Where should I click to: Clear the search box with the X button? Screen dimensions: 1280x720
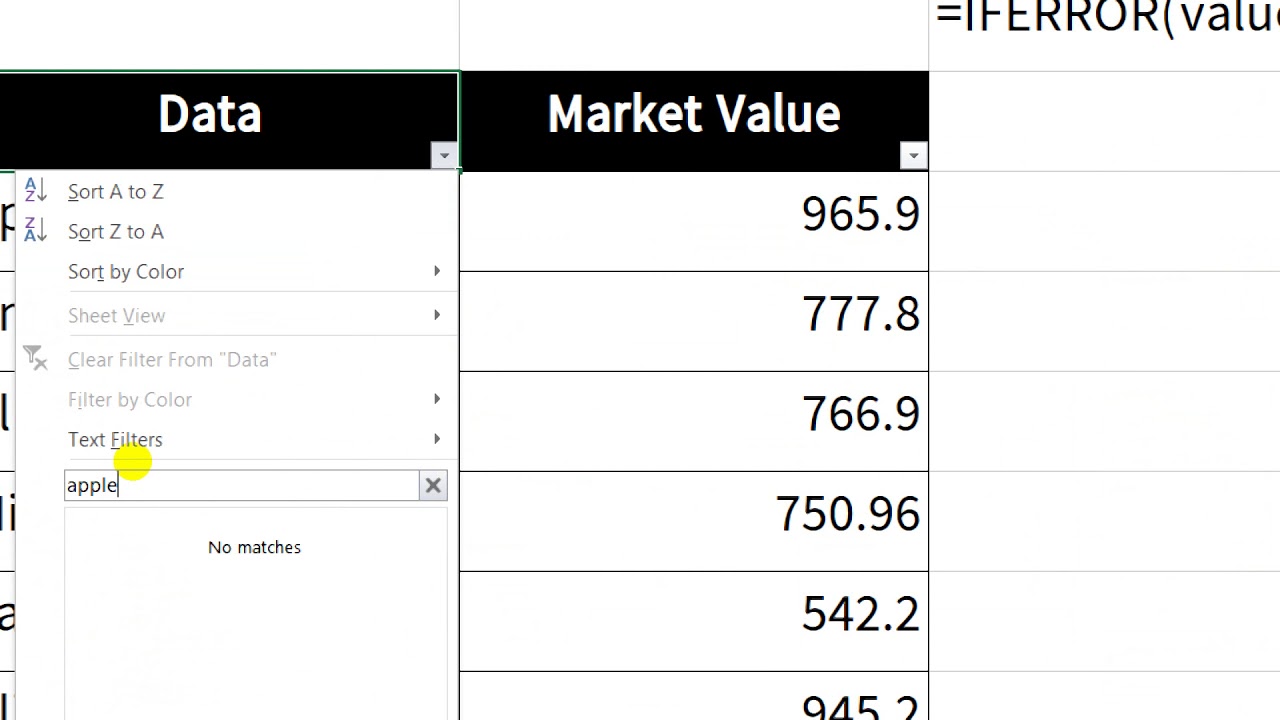click(433, 486)
